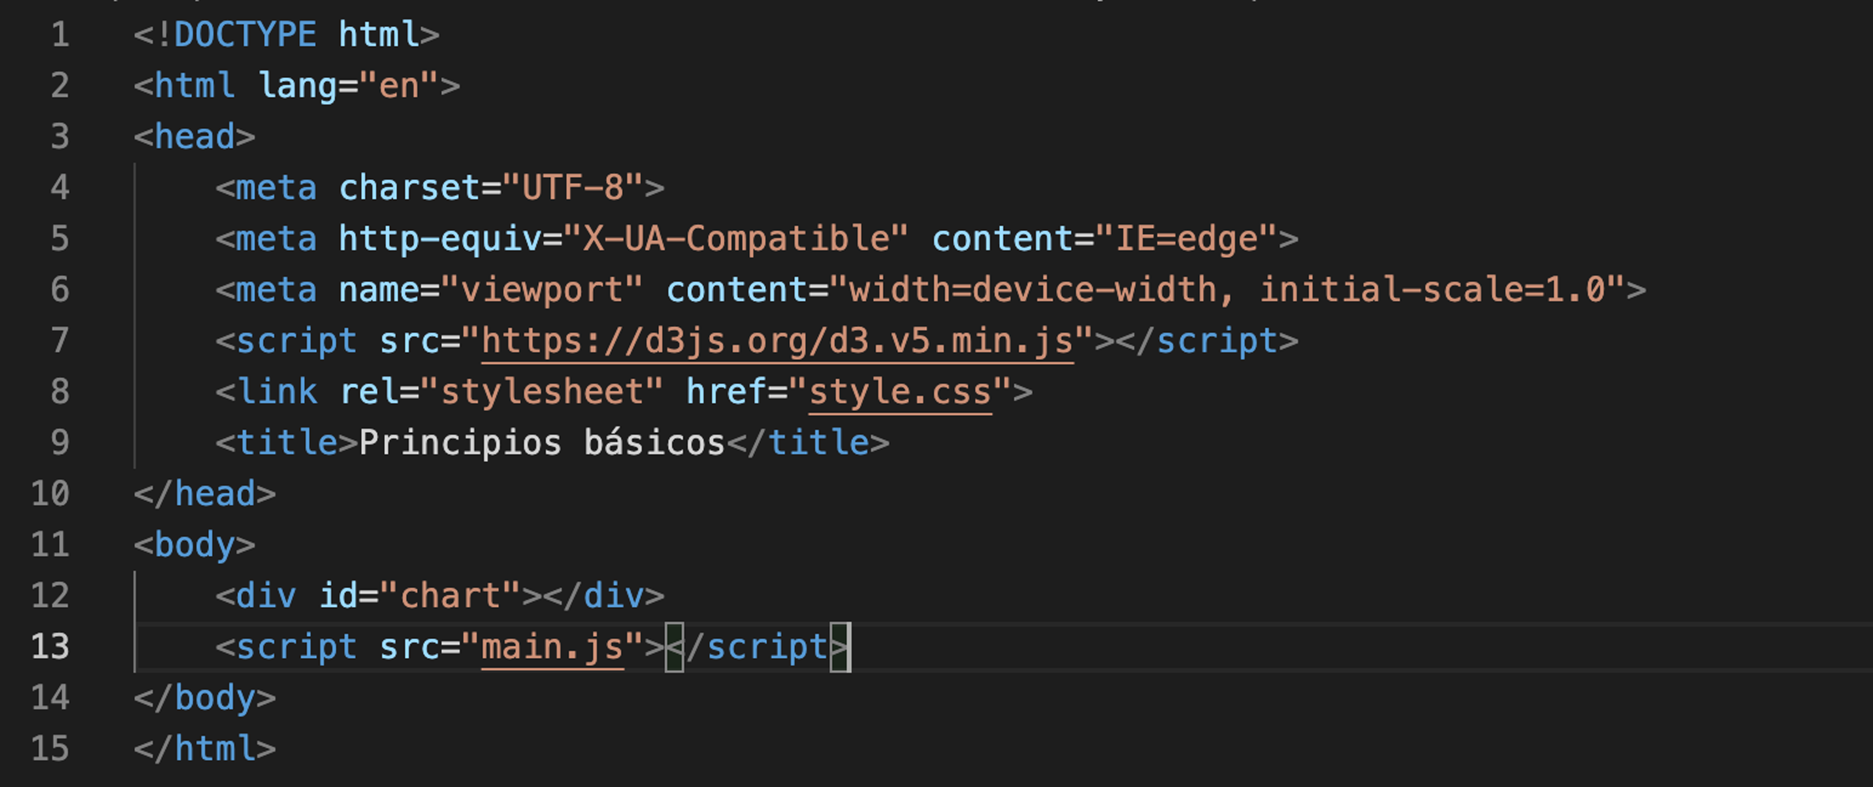This screenshot has width=1873, height=787.
Task: Select line number 15 in the gutter
Action: coord(50,749)
